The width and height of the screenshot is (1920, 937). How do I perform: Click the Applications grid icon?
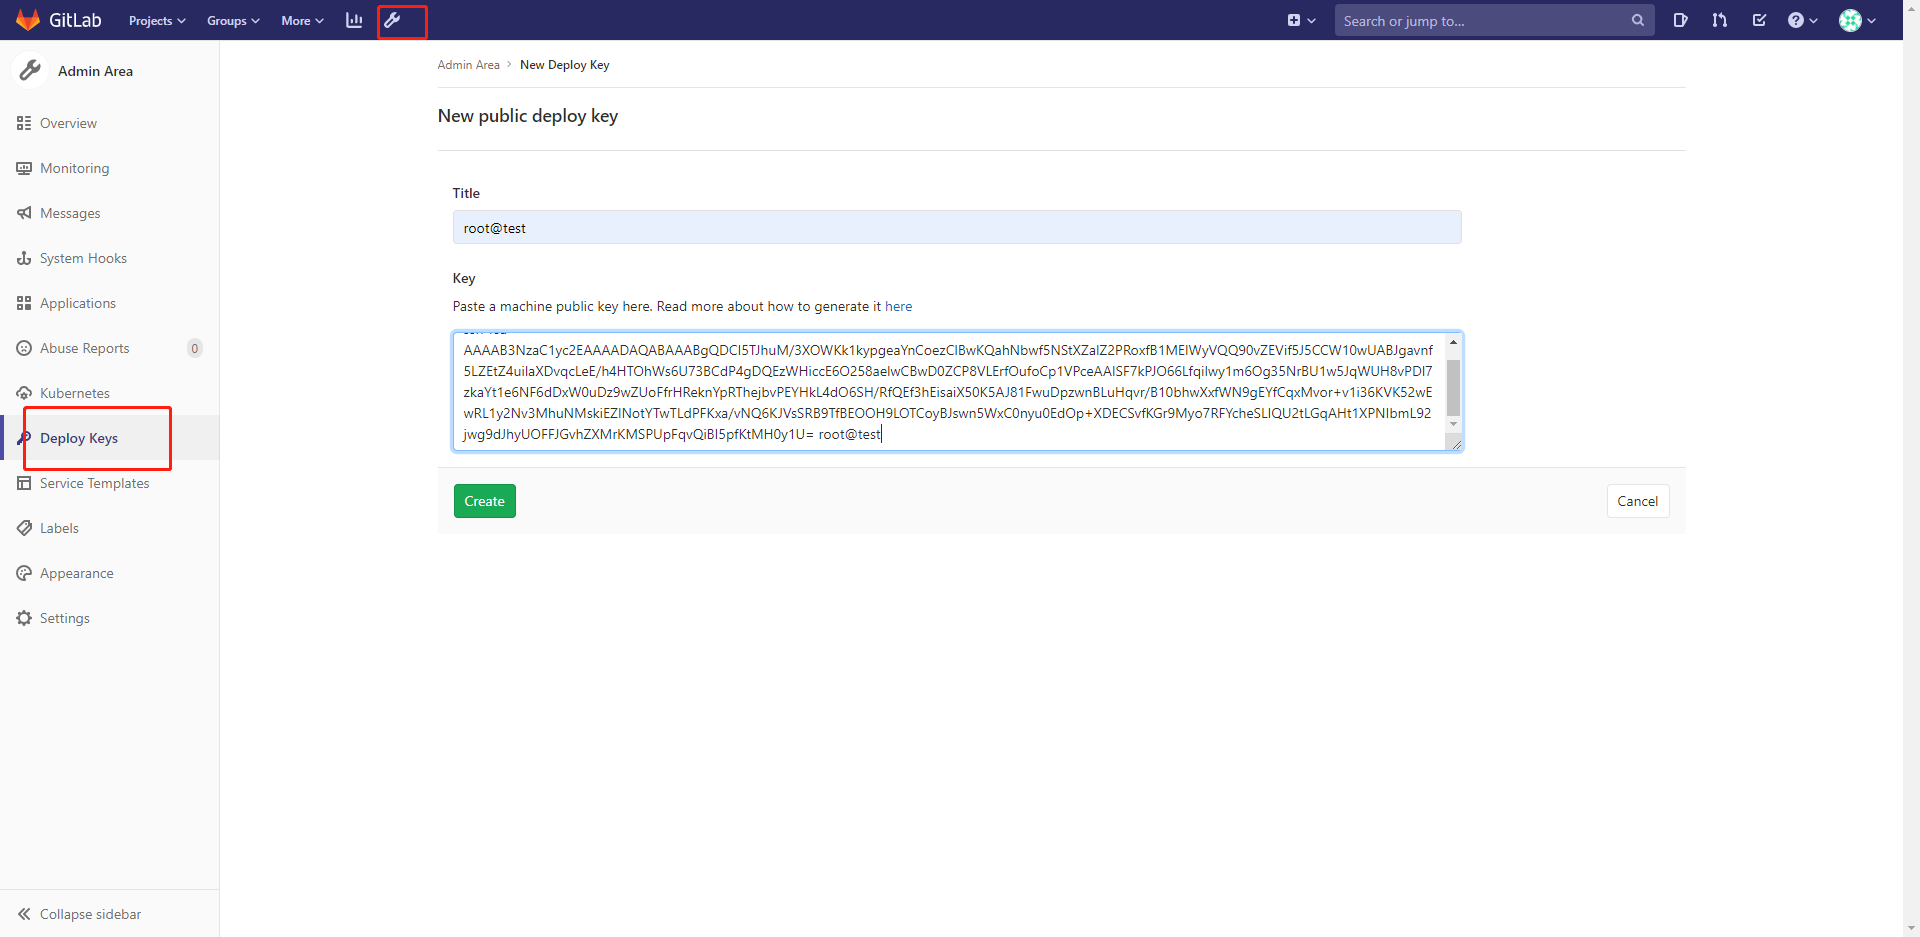point(24,303)
